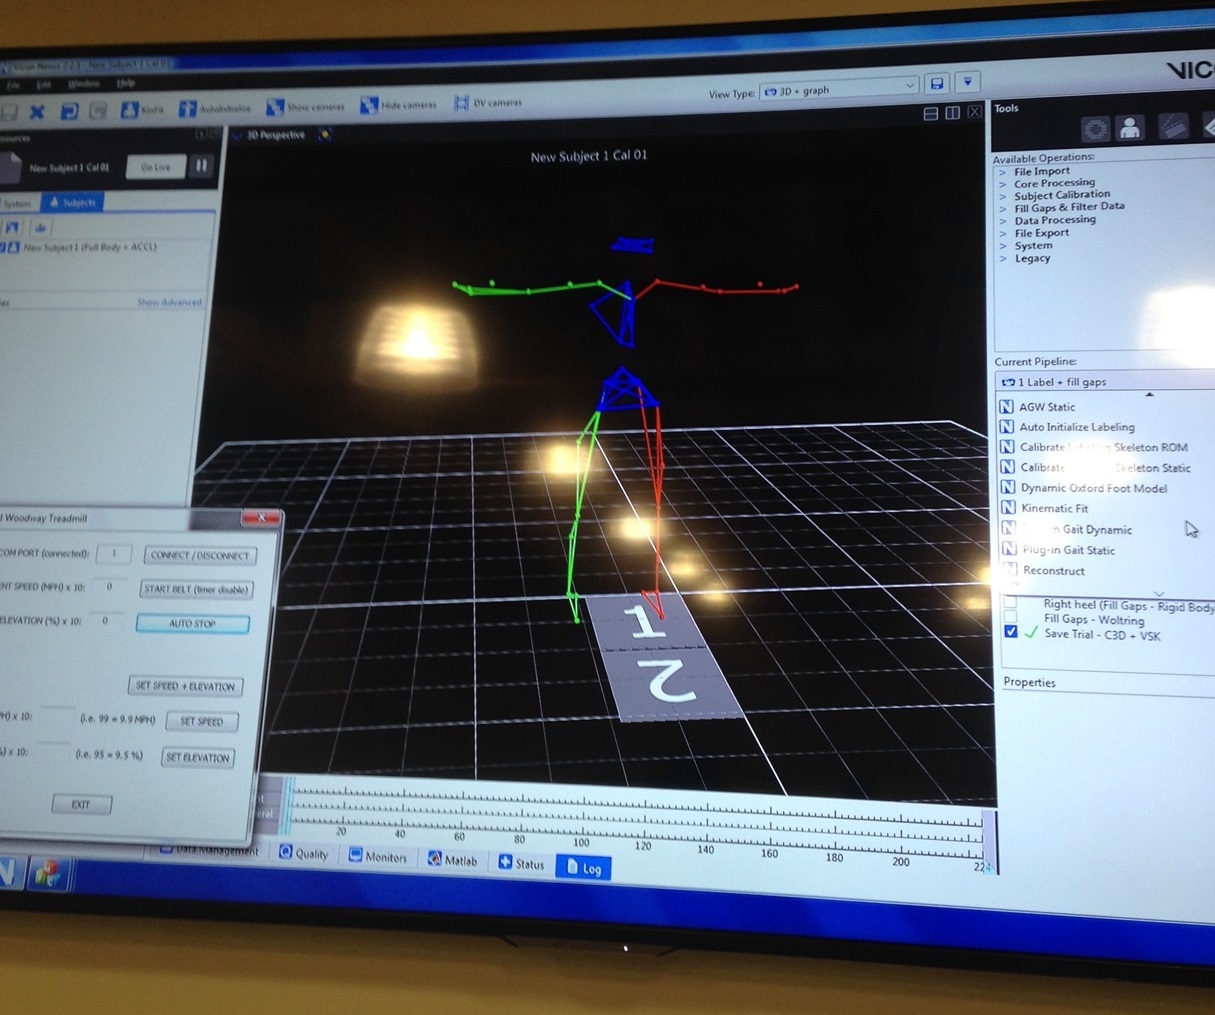
Task: Click the DV cameras toolbar icon
Action: coord(461,103)
